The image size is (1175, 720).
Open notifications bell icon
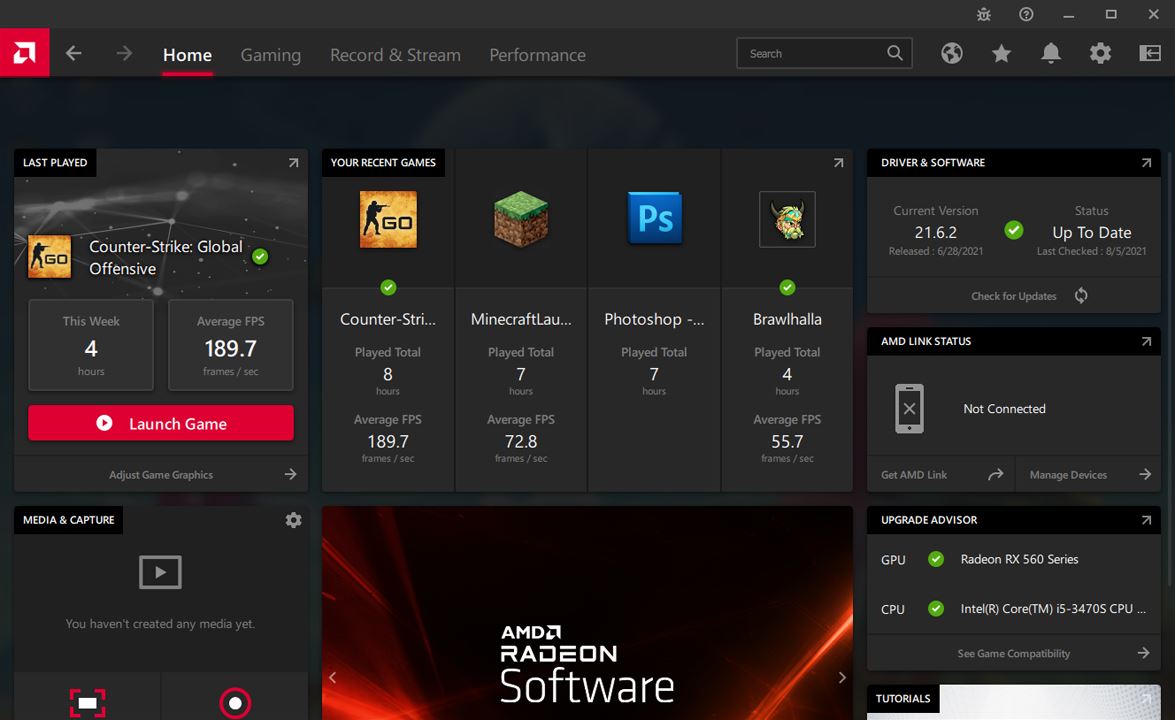click(1050, 54)
